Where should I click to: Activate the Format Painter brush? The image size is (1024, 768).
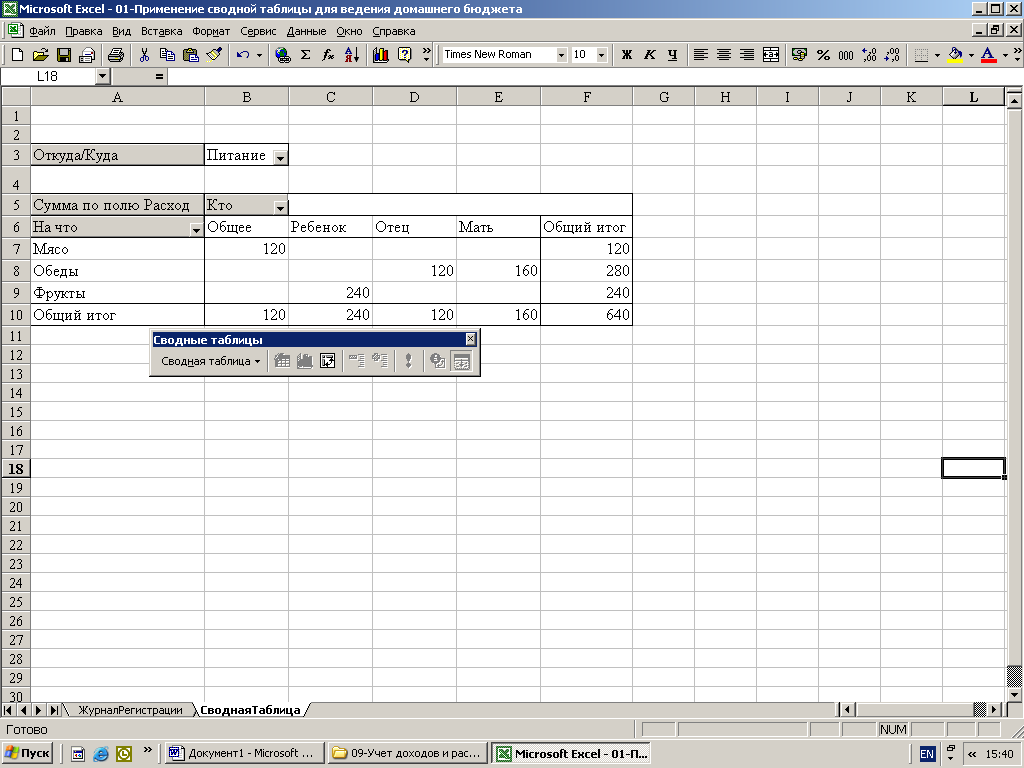click(214, 55)
